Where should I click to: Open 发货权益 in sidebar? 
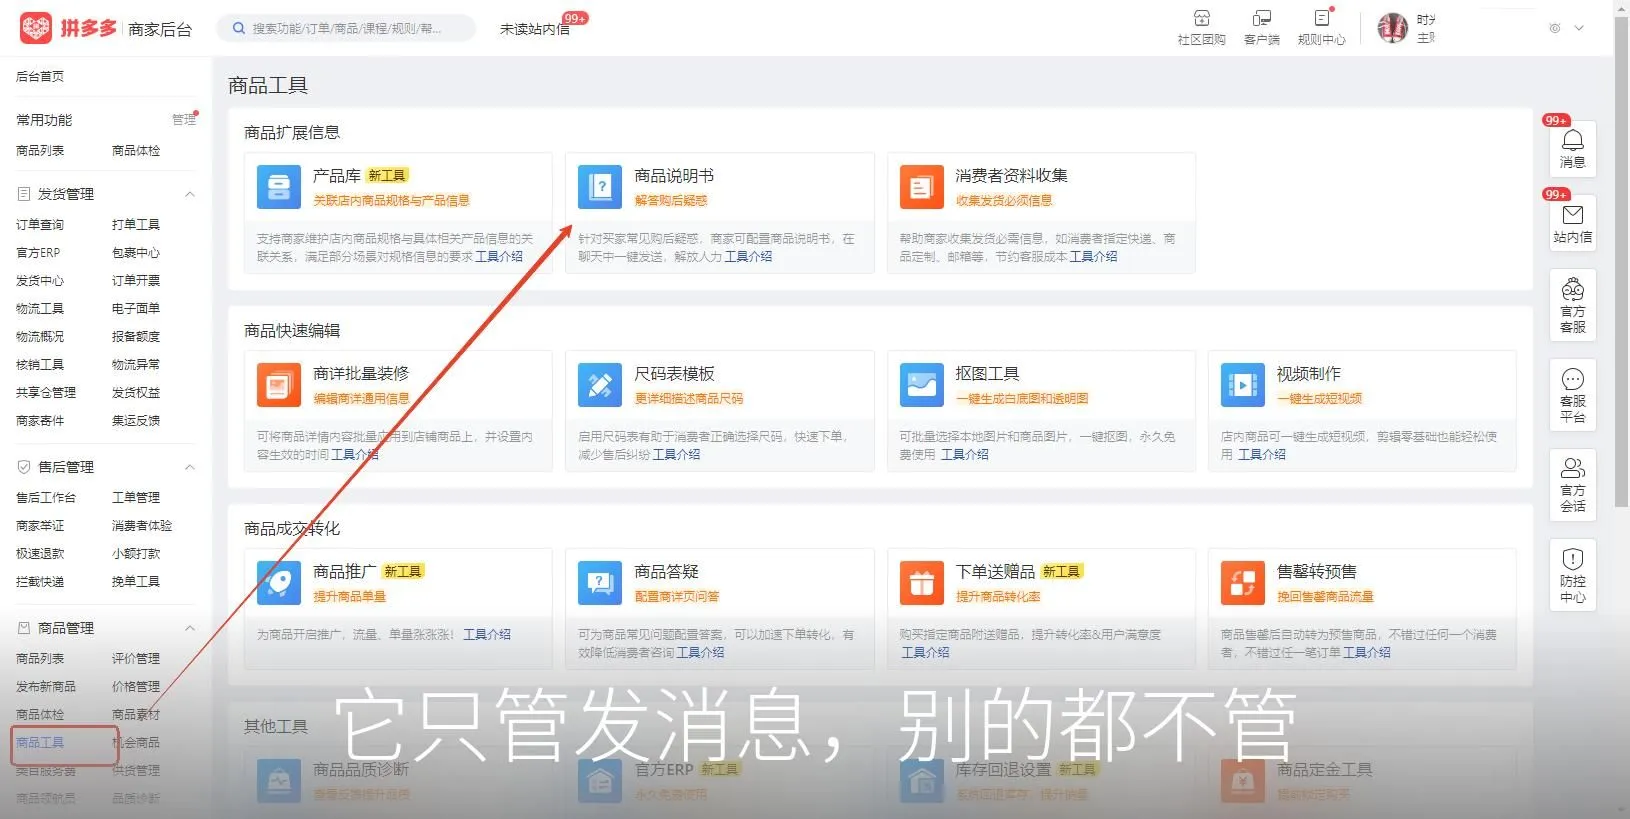136,393
